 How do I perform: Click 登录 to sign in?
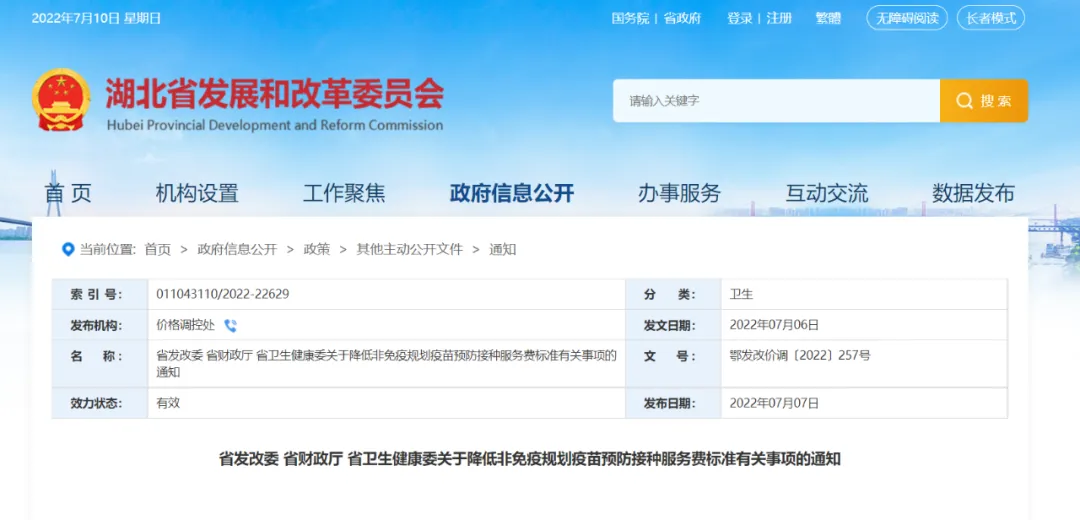coord(740,19)
